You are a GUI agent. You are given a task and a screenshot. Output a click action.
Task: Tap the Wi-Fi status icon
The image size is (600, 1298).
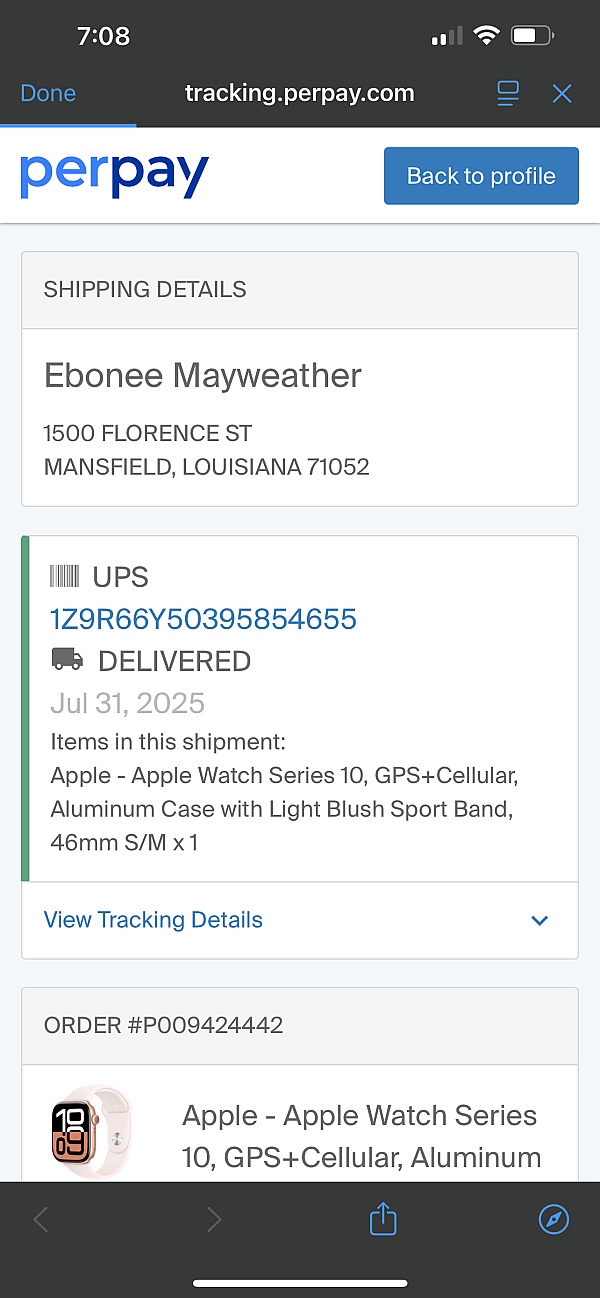[x=487, y=37]
